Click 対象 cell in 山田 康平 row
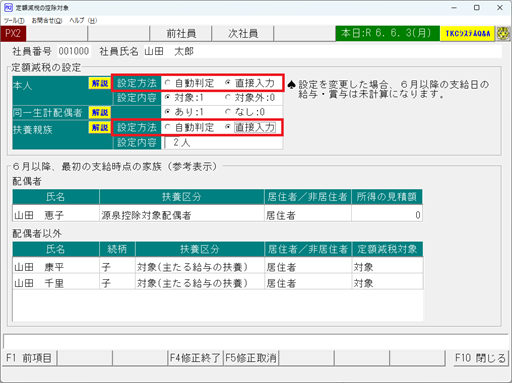 coord(387,267)
